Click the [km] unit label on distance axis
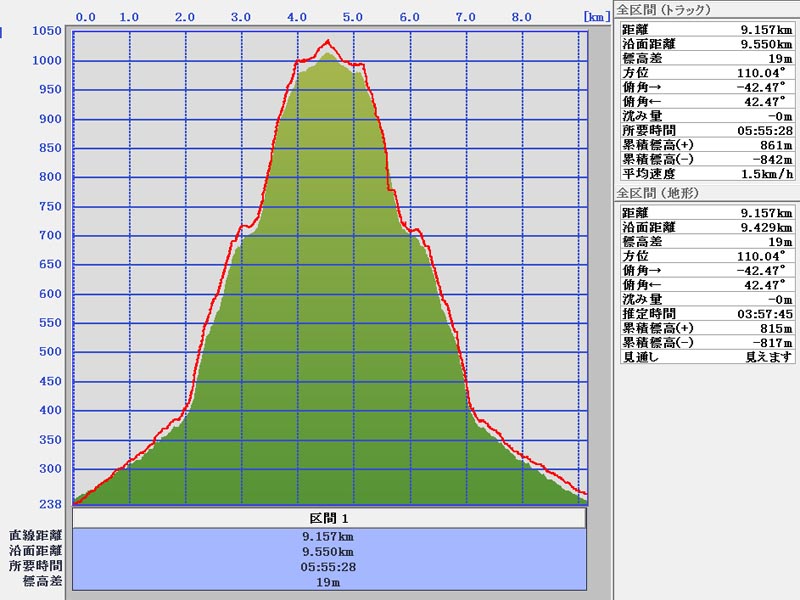800x600 pixels. coord(596,17)
